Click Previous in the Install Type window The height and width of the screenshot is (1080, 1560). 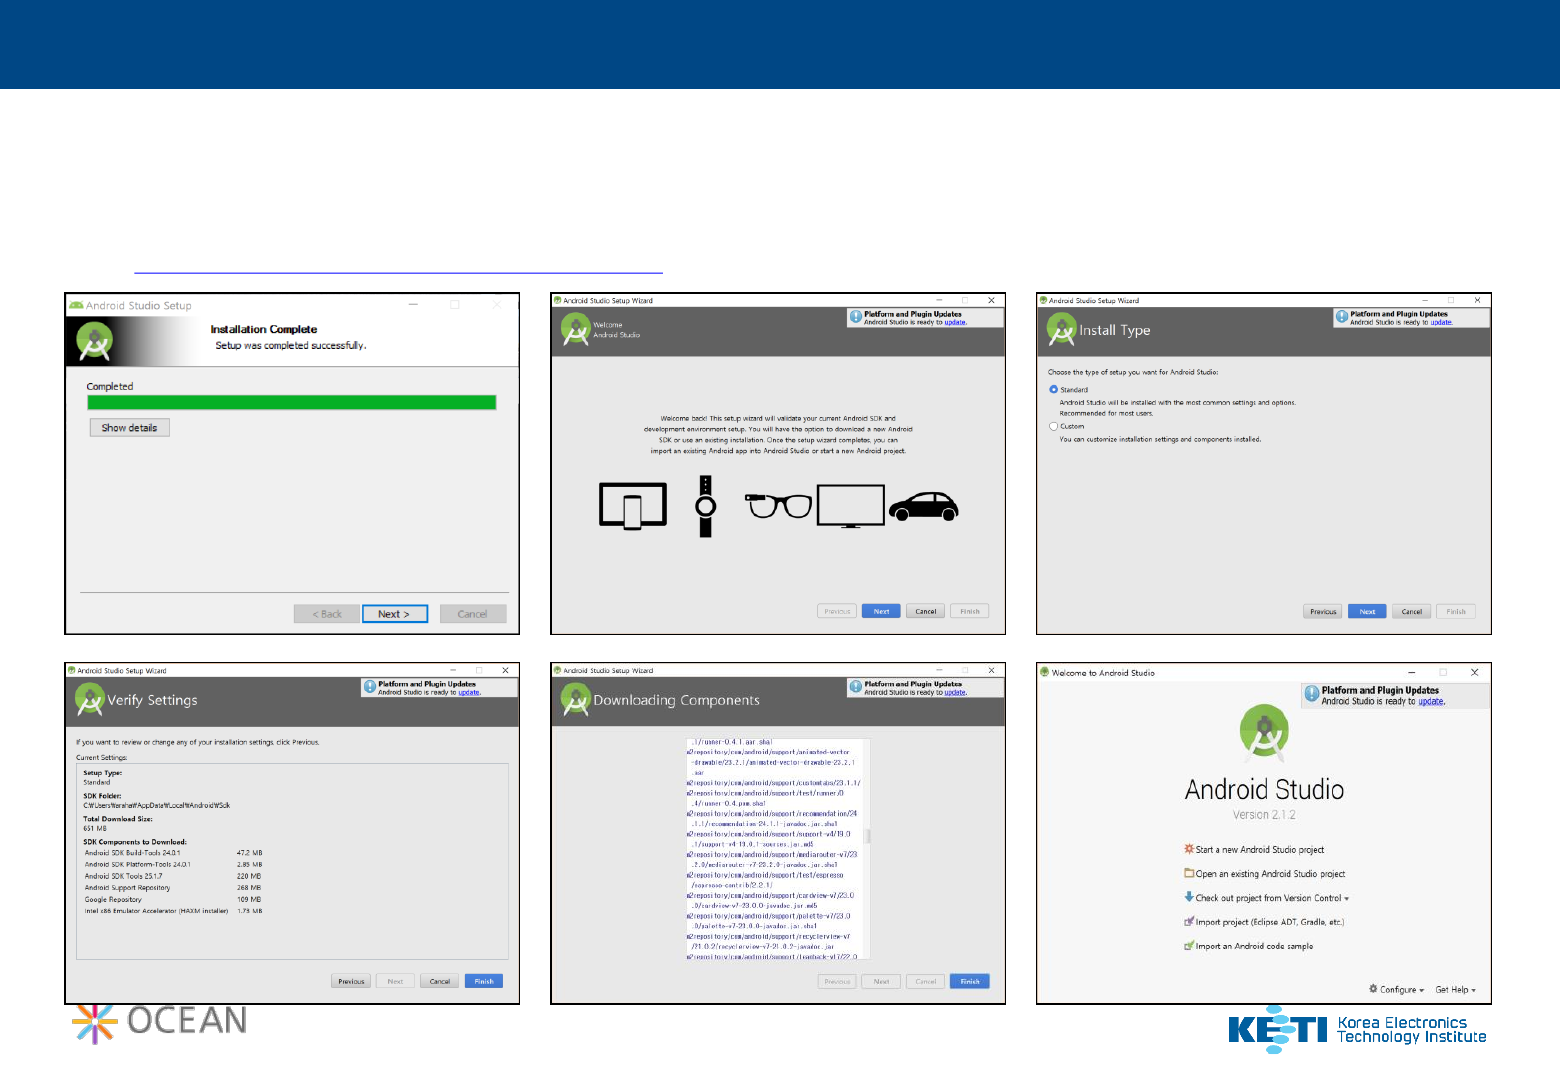tap(1323, 611)
